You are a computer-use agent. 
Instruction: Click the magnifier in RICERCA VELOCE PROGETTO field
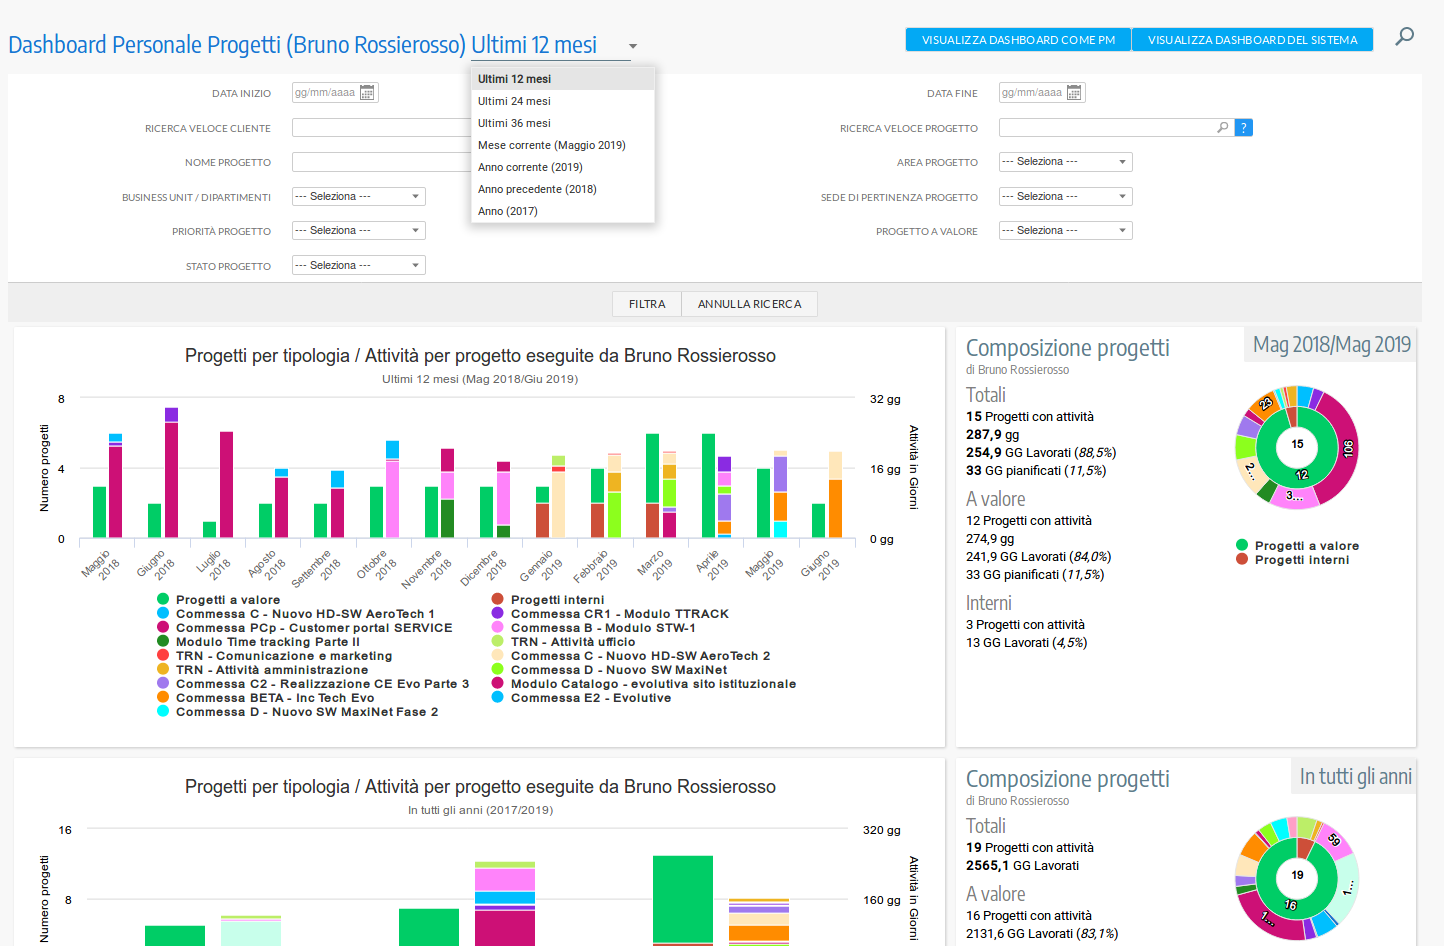(x=1223, y=127)
